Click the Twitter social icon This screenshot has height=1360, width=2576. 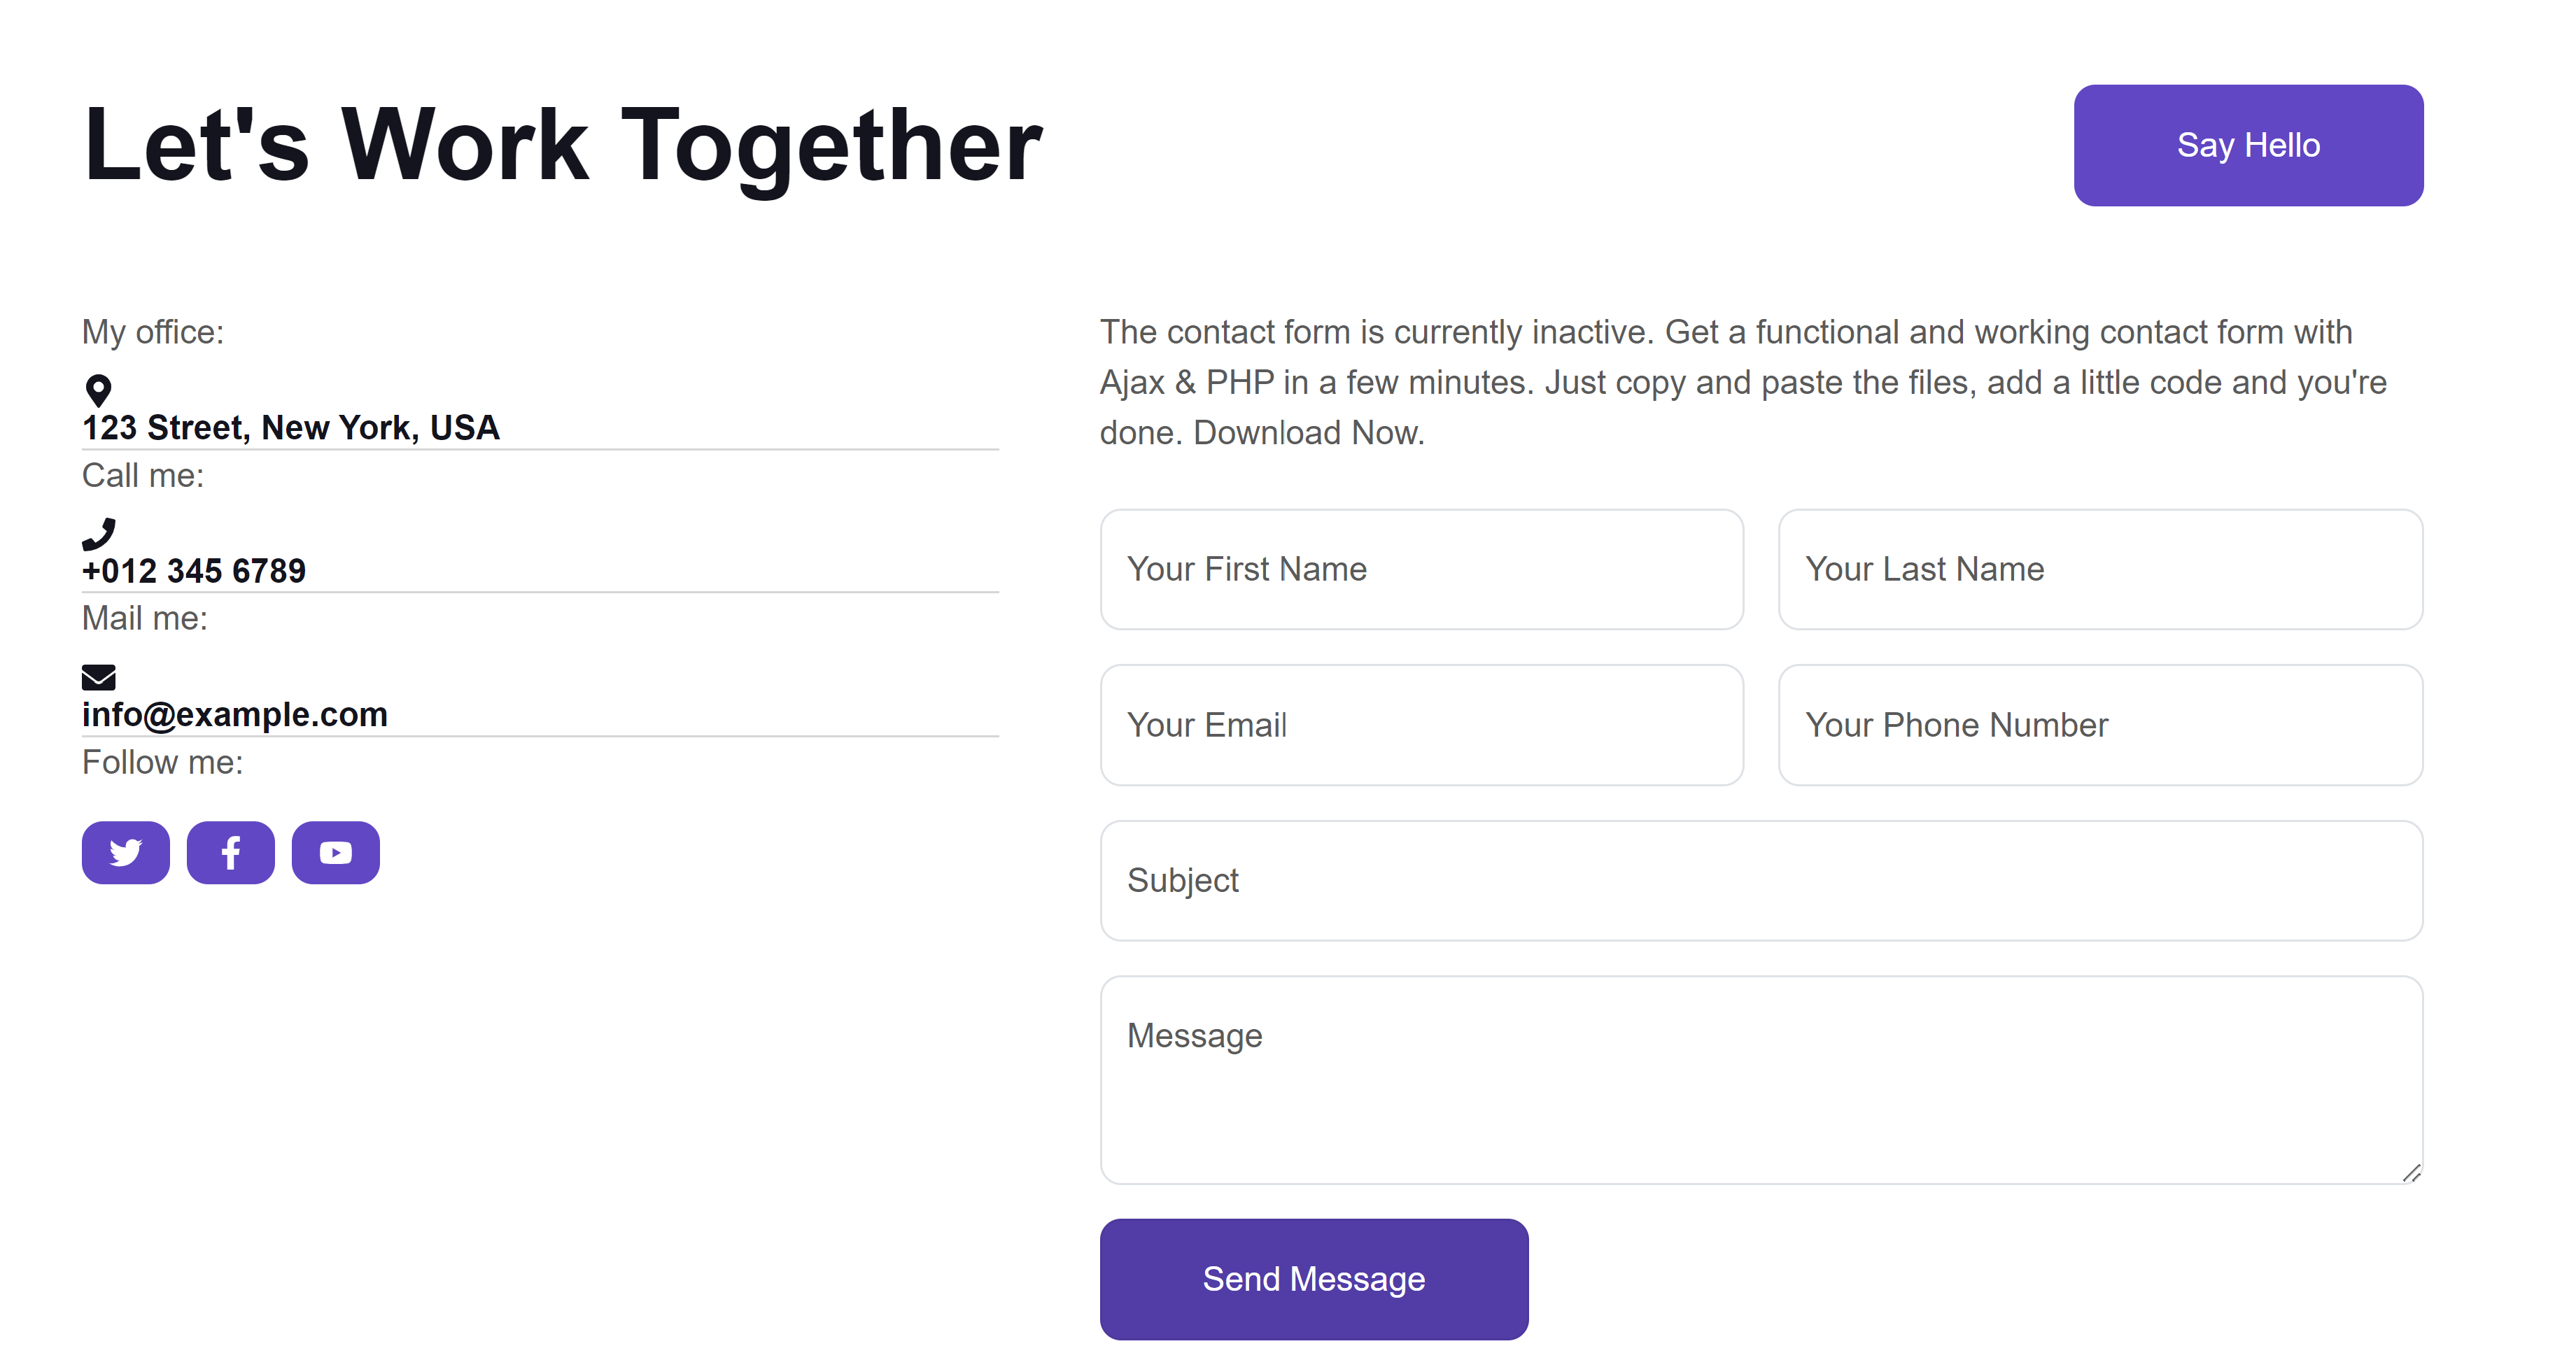(x=125, y=853)
